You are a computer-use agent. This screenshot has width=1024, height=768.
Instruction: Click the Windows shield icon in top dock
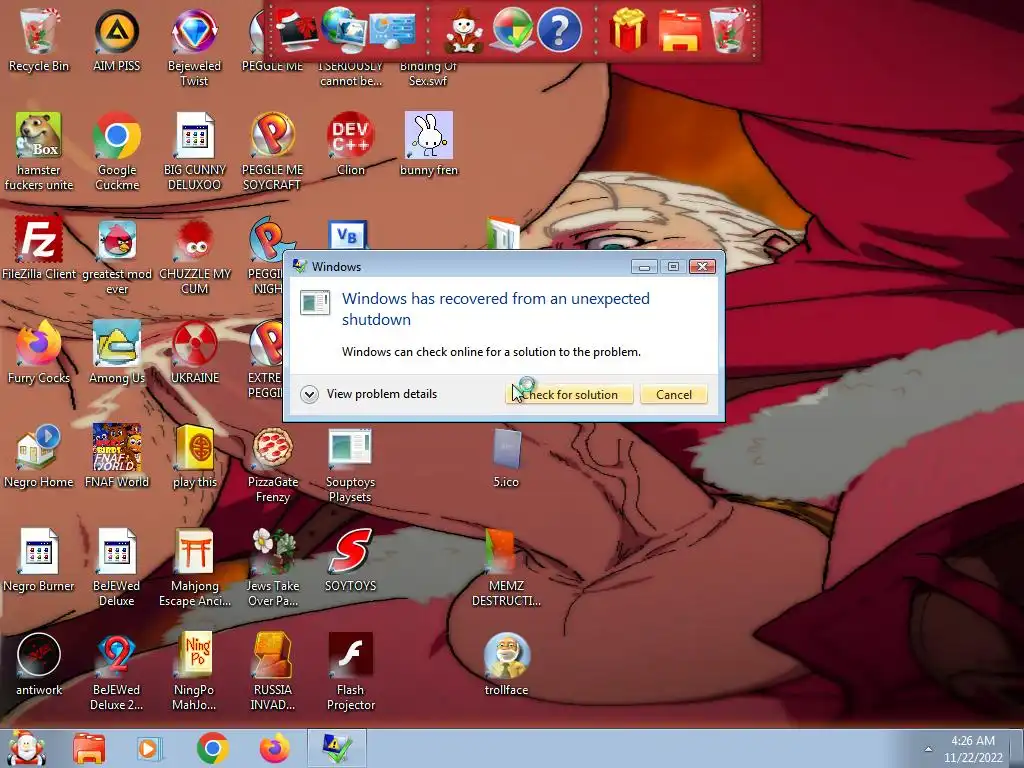(512, 30)
